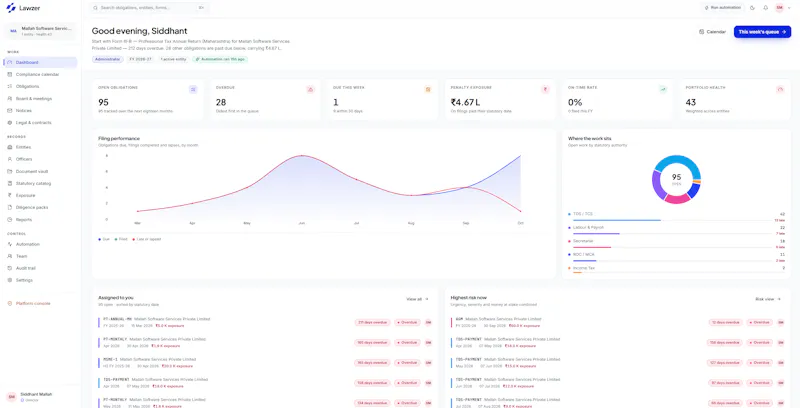The height and width of the screenshot is (408, 800).
Task: Click the Penalty Exposure rupee card icon
Action: click(x=545, y=89)
